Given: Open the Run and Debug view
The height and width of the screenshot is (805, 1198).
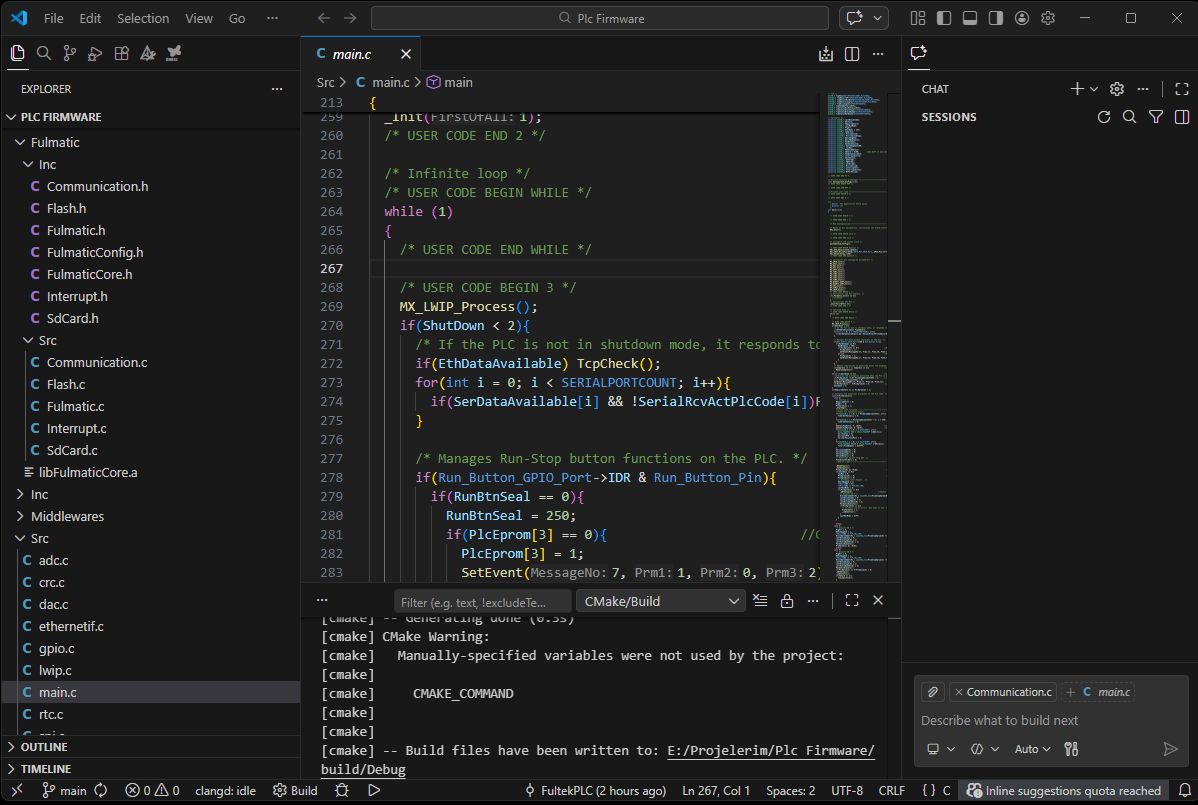Looking at the screenshot, I should 95,54.
